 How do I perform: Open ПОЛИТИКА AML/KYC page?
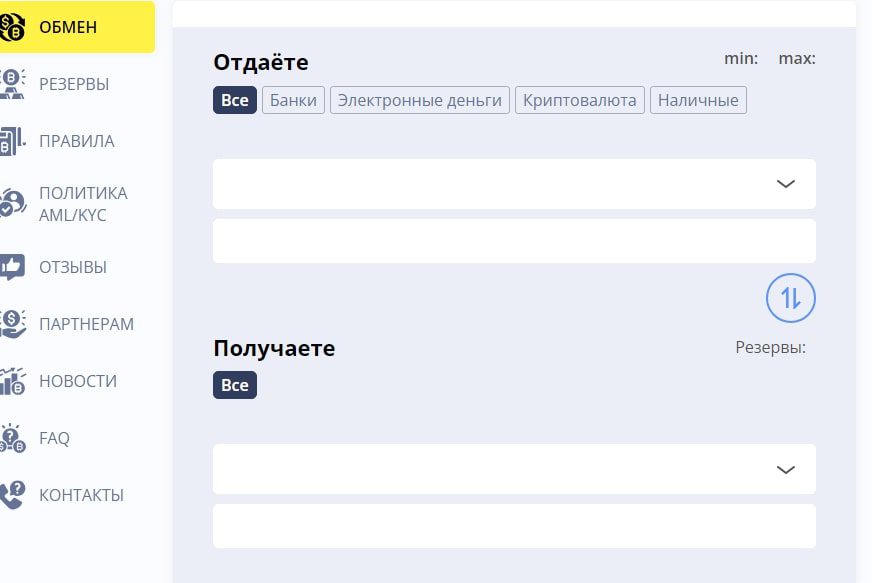coord(83,204)
